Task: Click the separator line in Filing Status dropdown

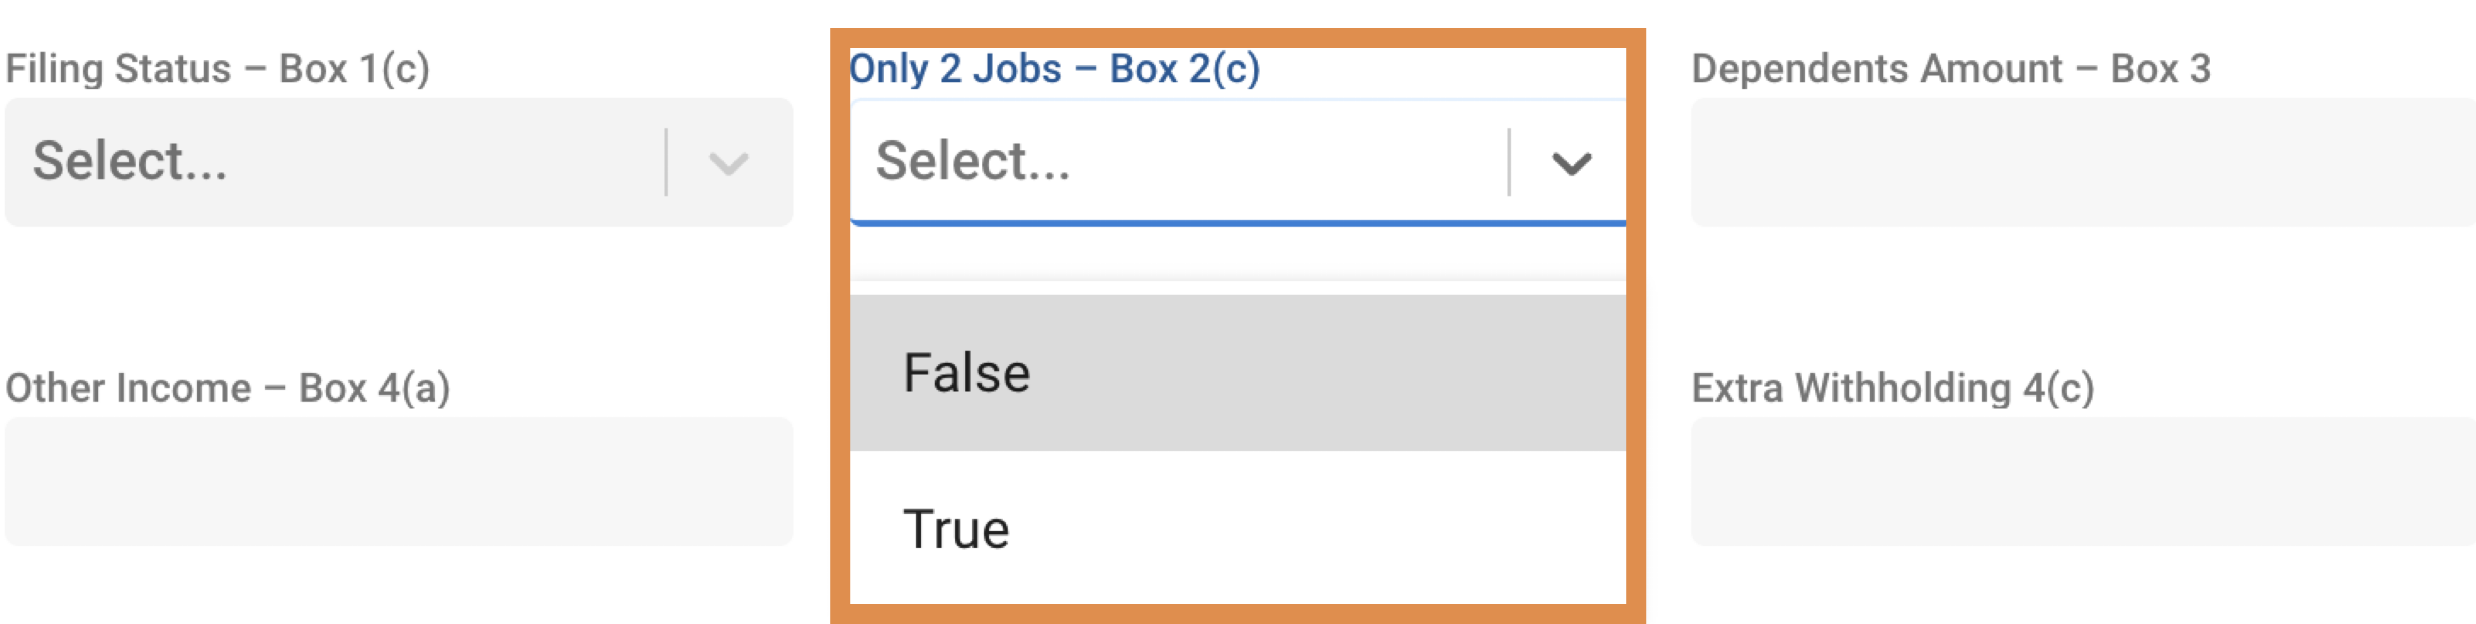Action: point(666,162)
